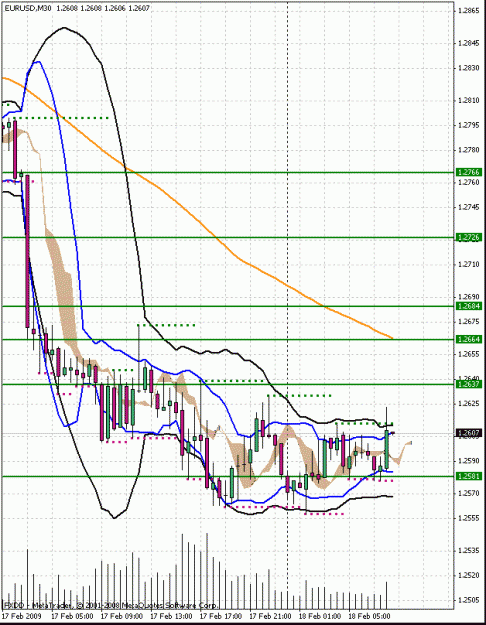Select the green 1.2581 level price label
The height and width of the screenshot is (625, 486).
pos(470,476)
